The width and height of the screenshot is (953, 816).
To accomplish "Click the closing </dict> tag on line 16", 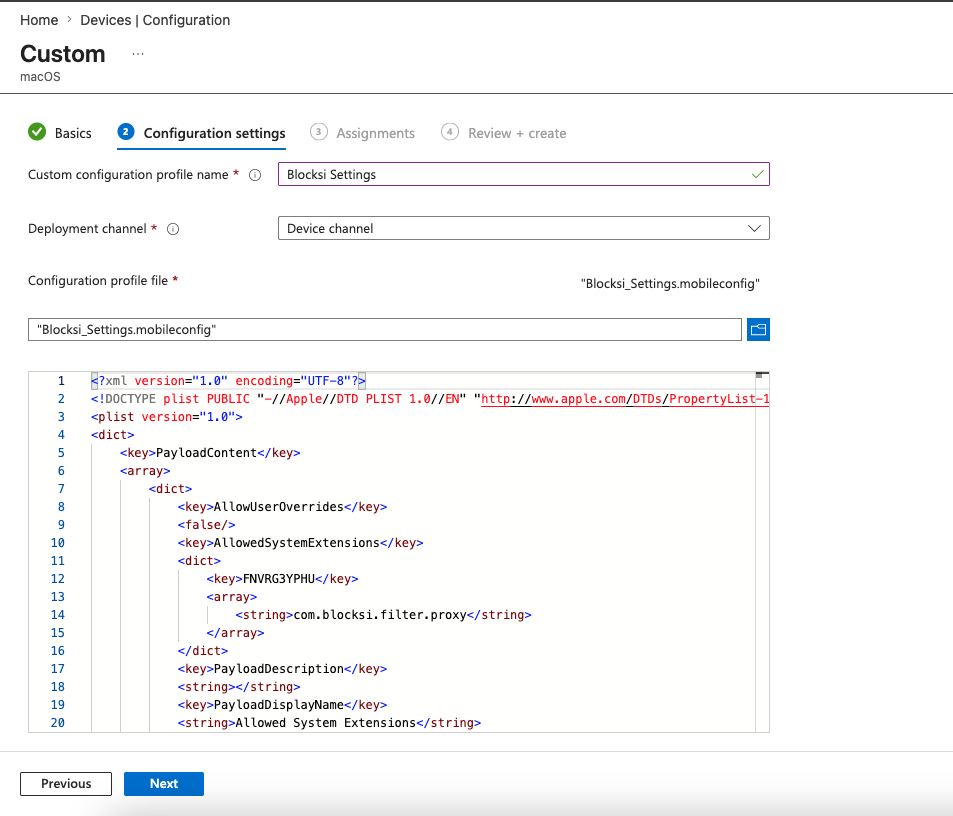I will tap(202, 651).
